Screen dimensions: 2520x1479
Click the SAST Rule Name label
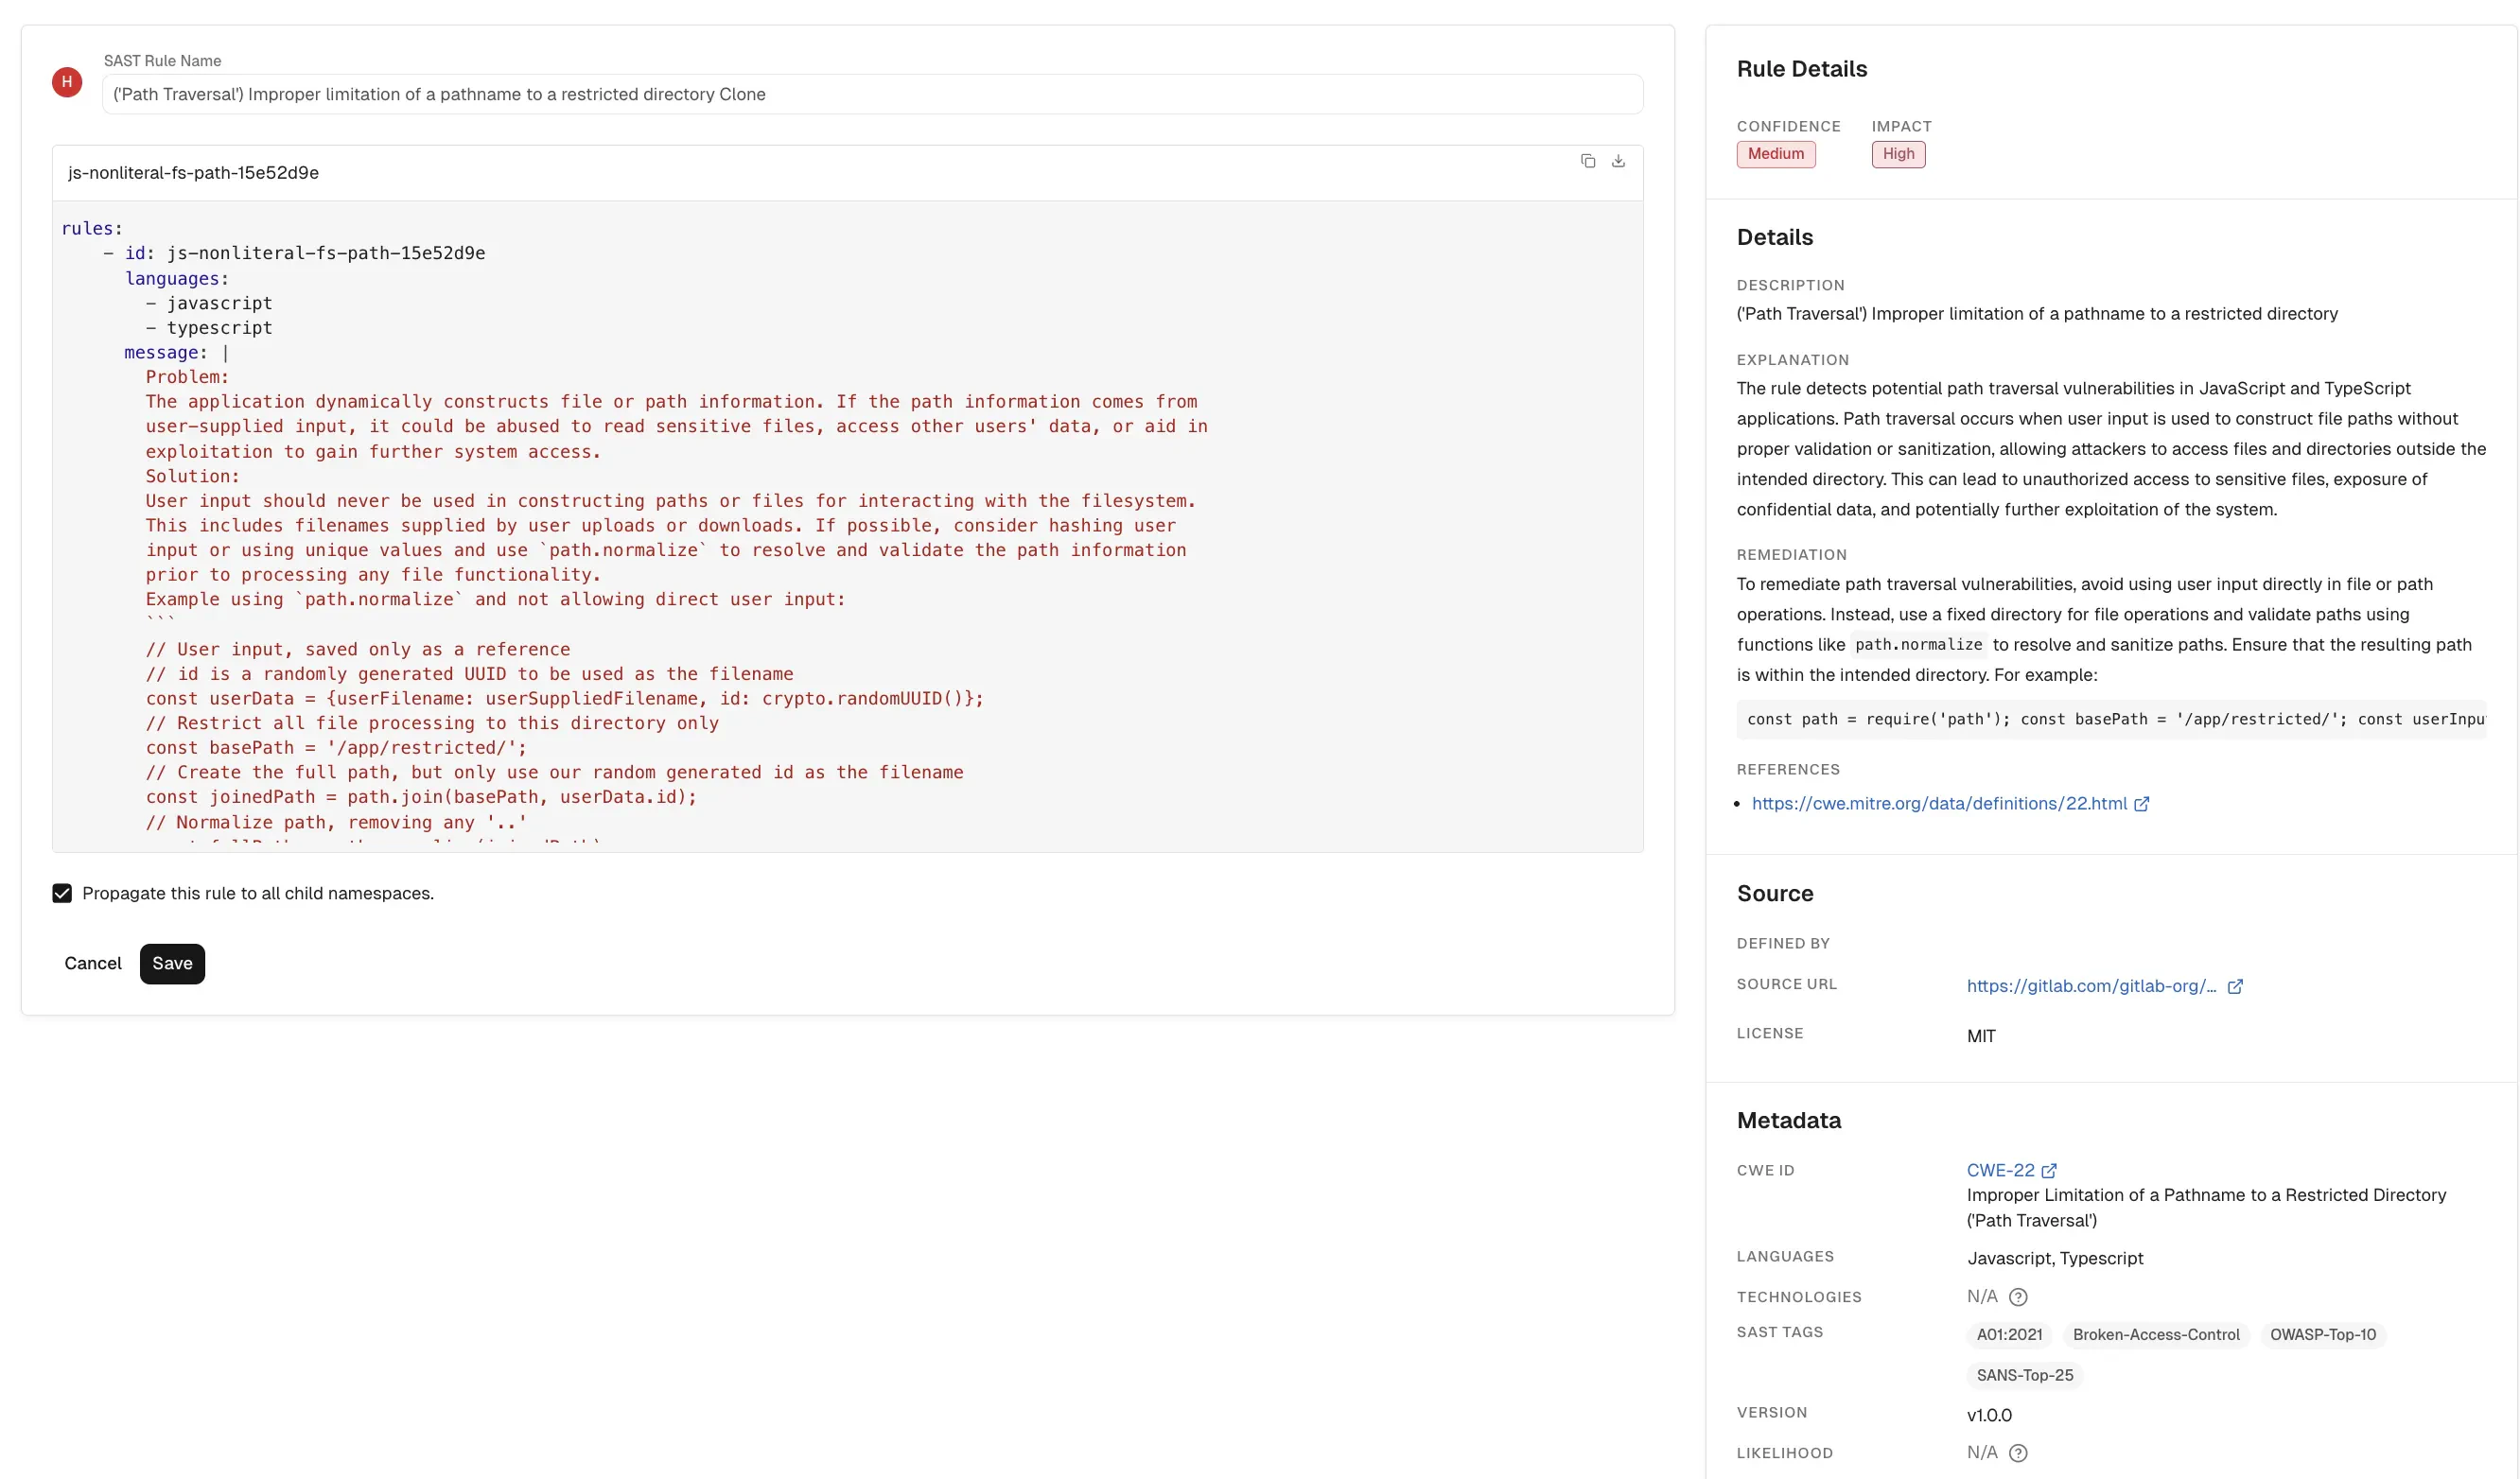pos(163,61)
